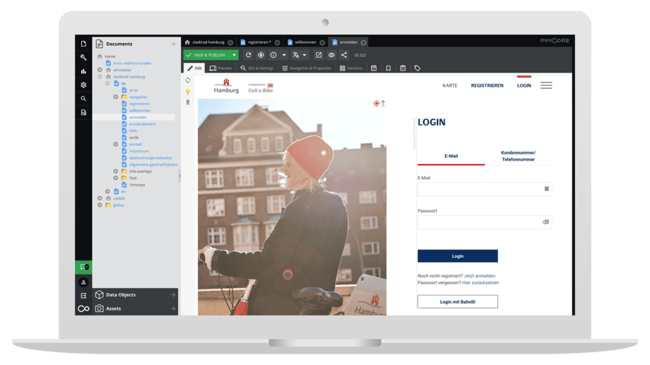Open dropdown arrow beside info icon

pyautogui.click(x=284, y=55)
